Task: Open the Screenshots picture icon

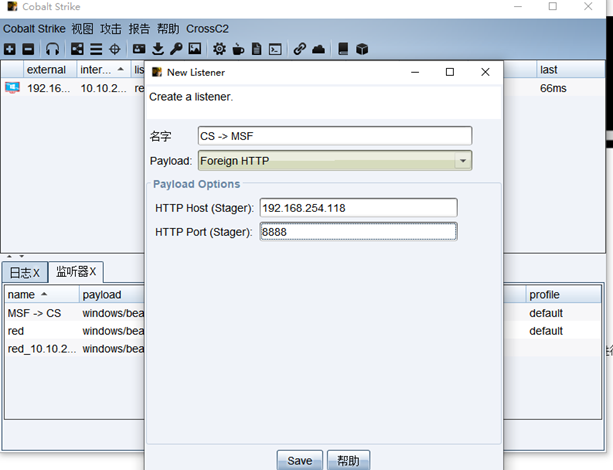Action: (195, 49)
